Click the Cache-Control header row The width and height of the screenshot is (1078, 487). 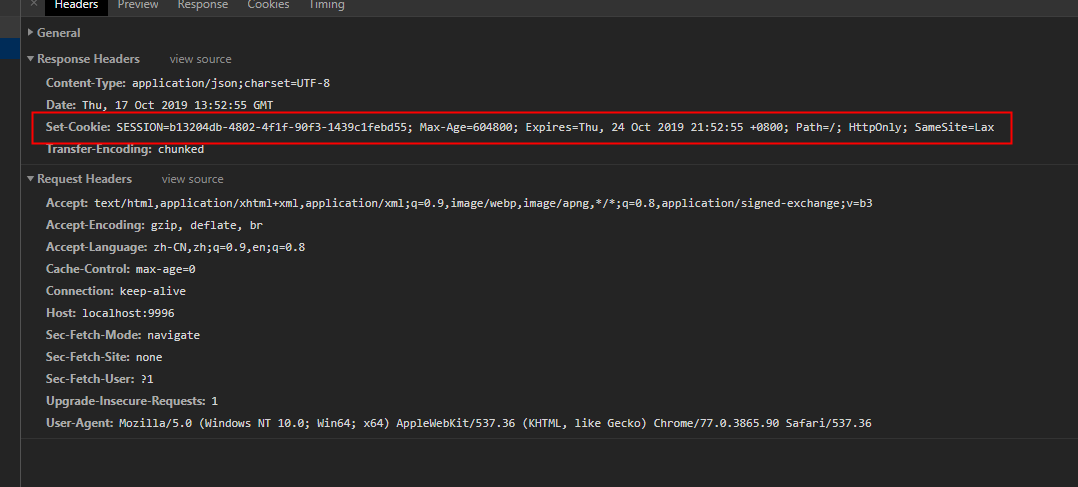click(120, 269)
